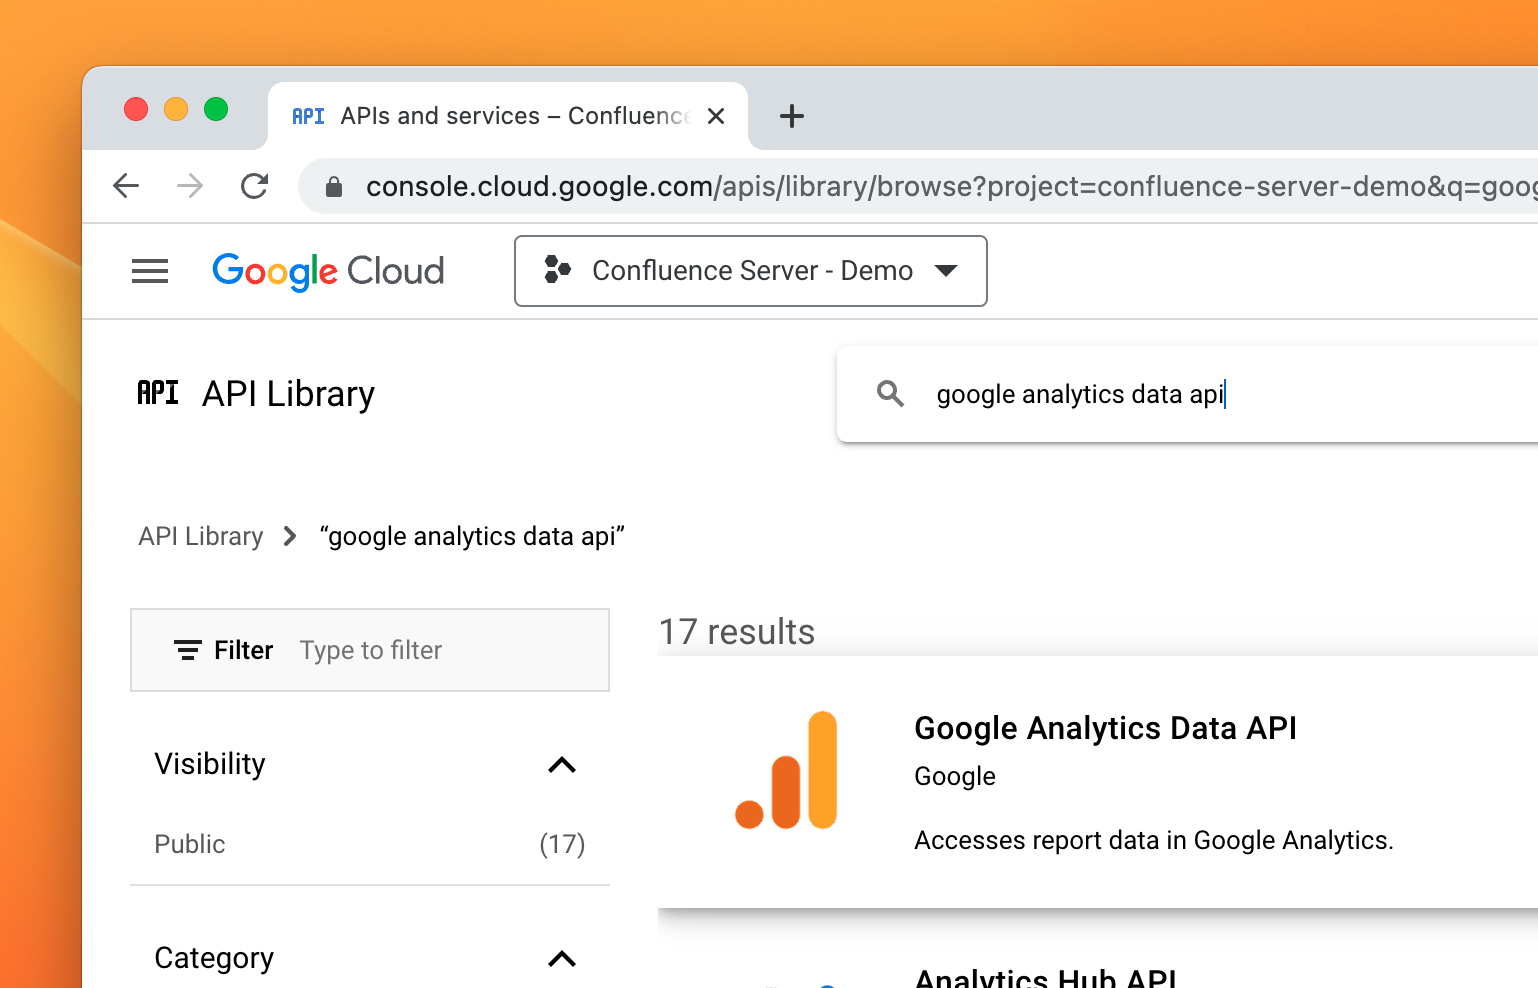Open the Confluence Server - Demo project selector
The image size is (1538, 988).
(x=750, y=271)
